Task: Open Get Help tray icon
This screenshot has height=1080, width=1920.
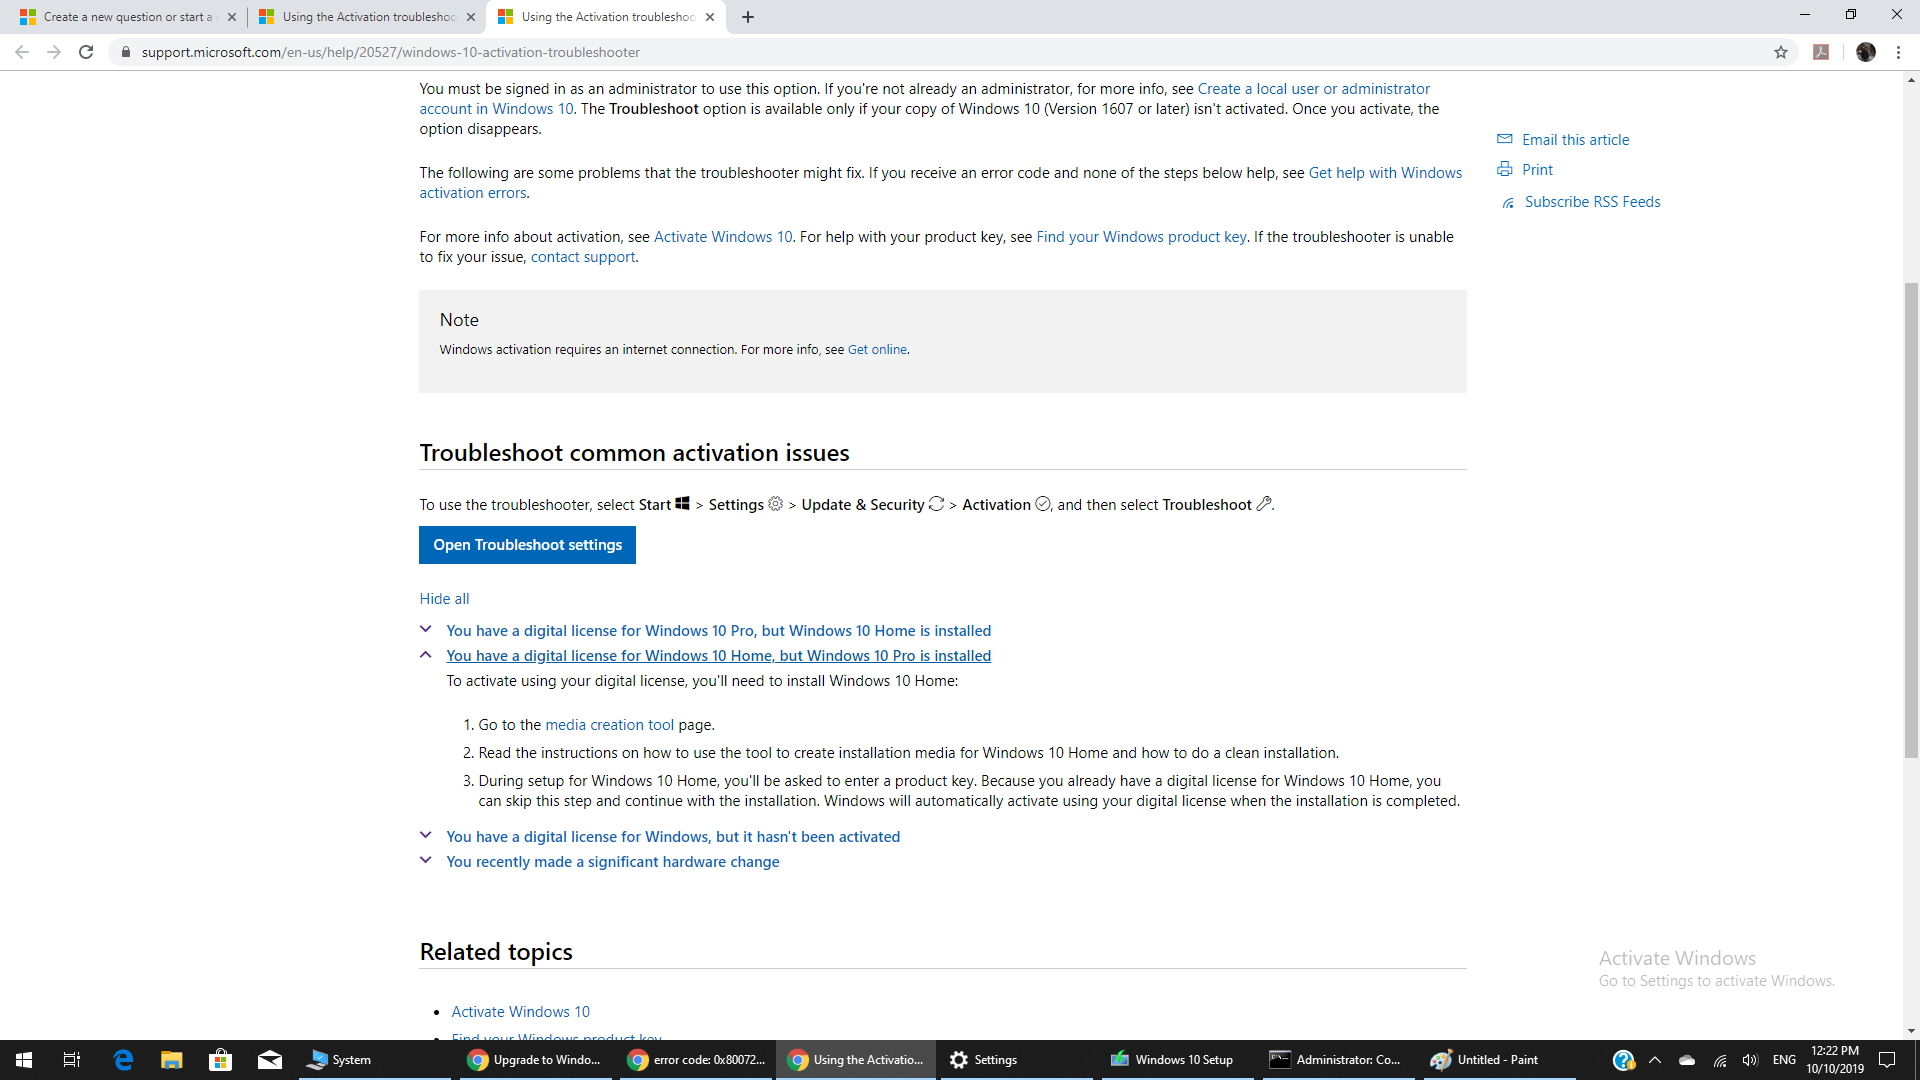Action: pyautogui.click(x=1623, y=1060)
